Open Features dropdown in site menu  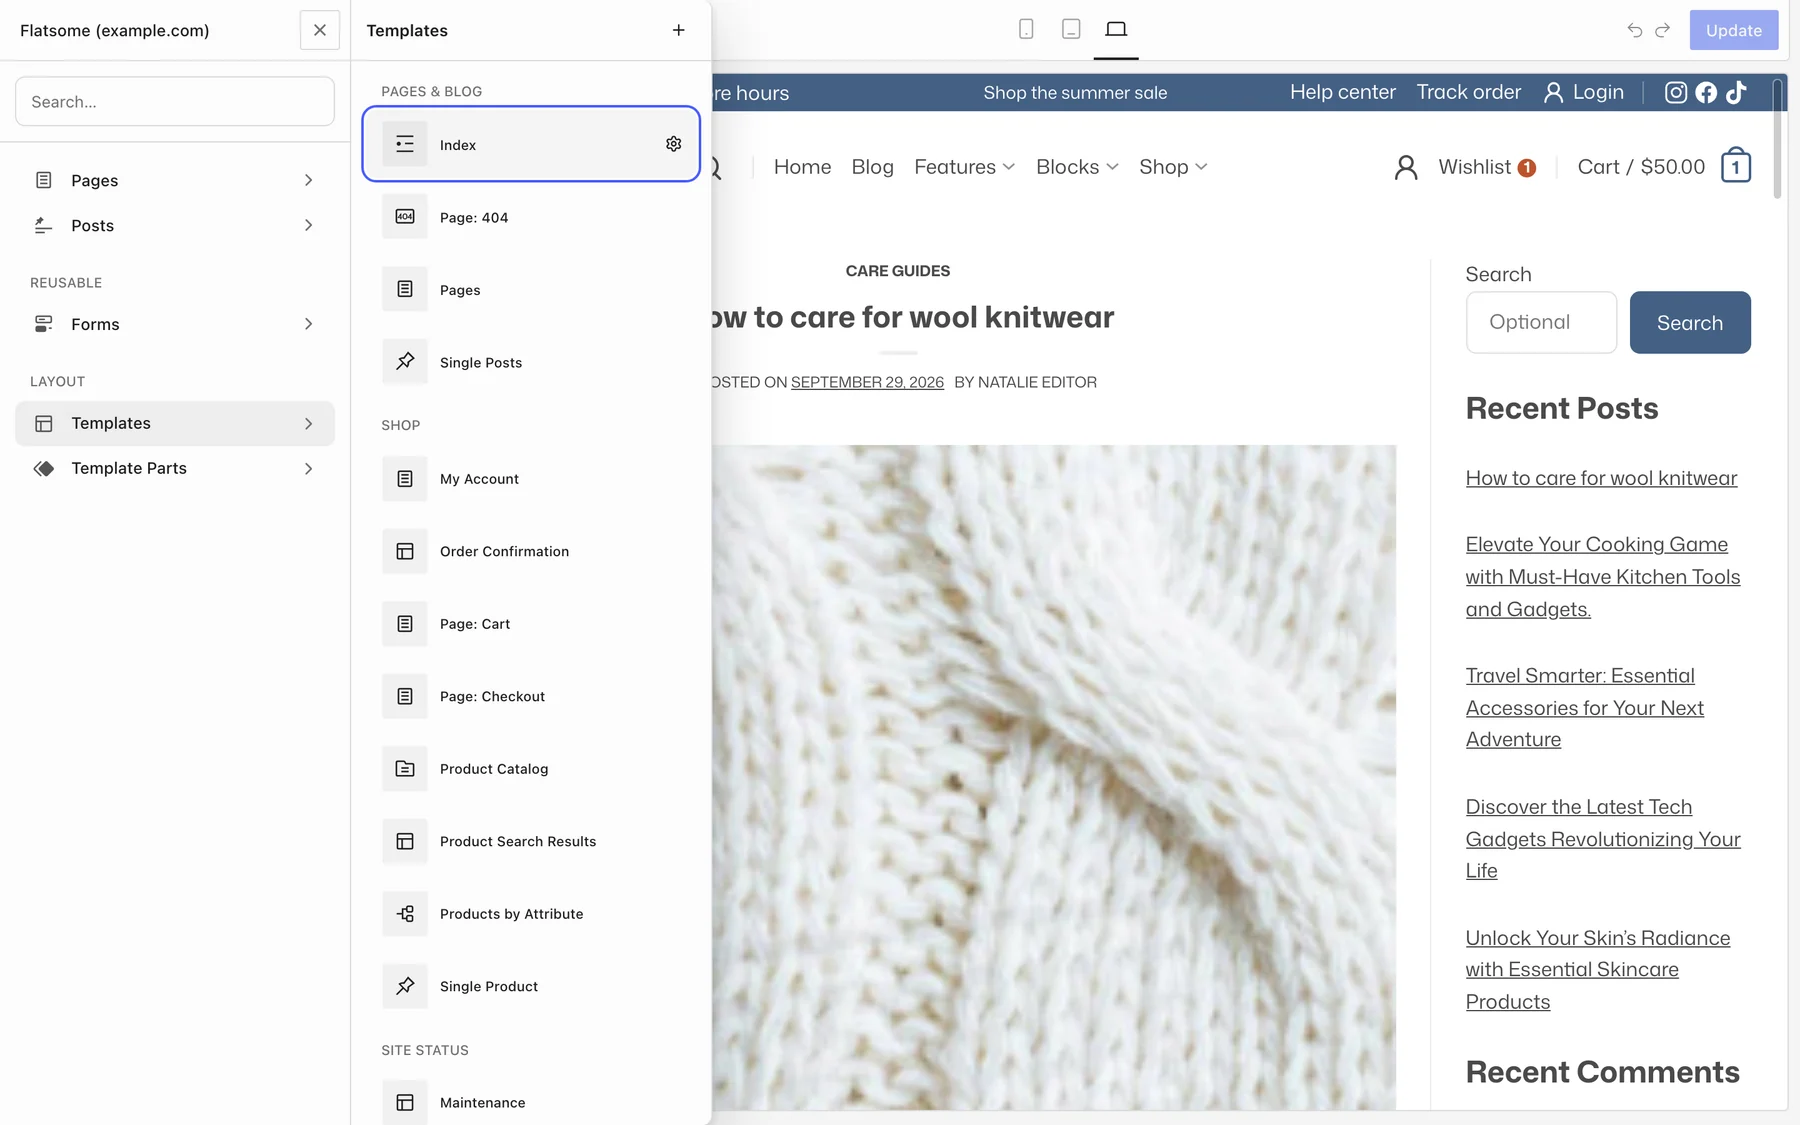coord(964,167)
